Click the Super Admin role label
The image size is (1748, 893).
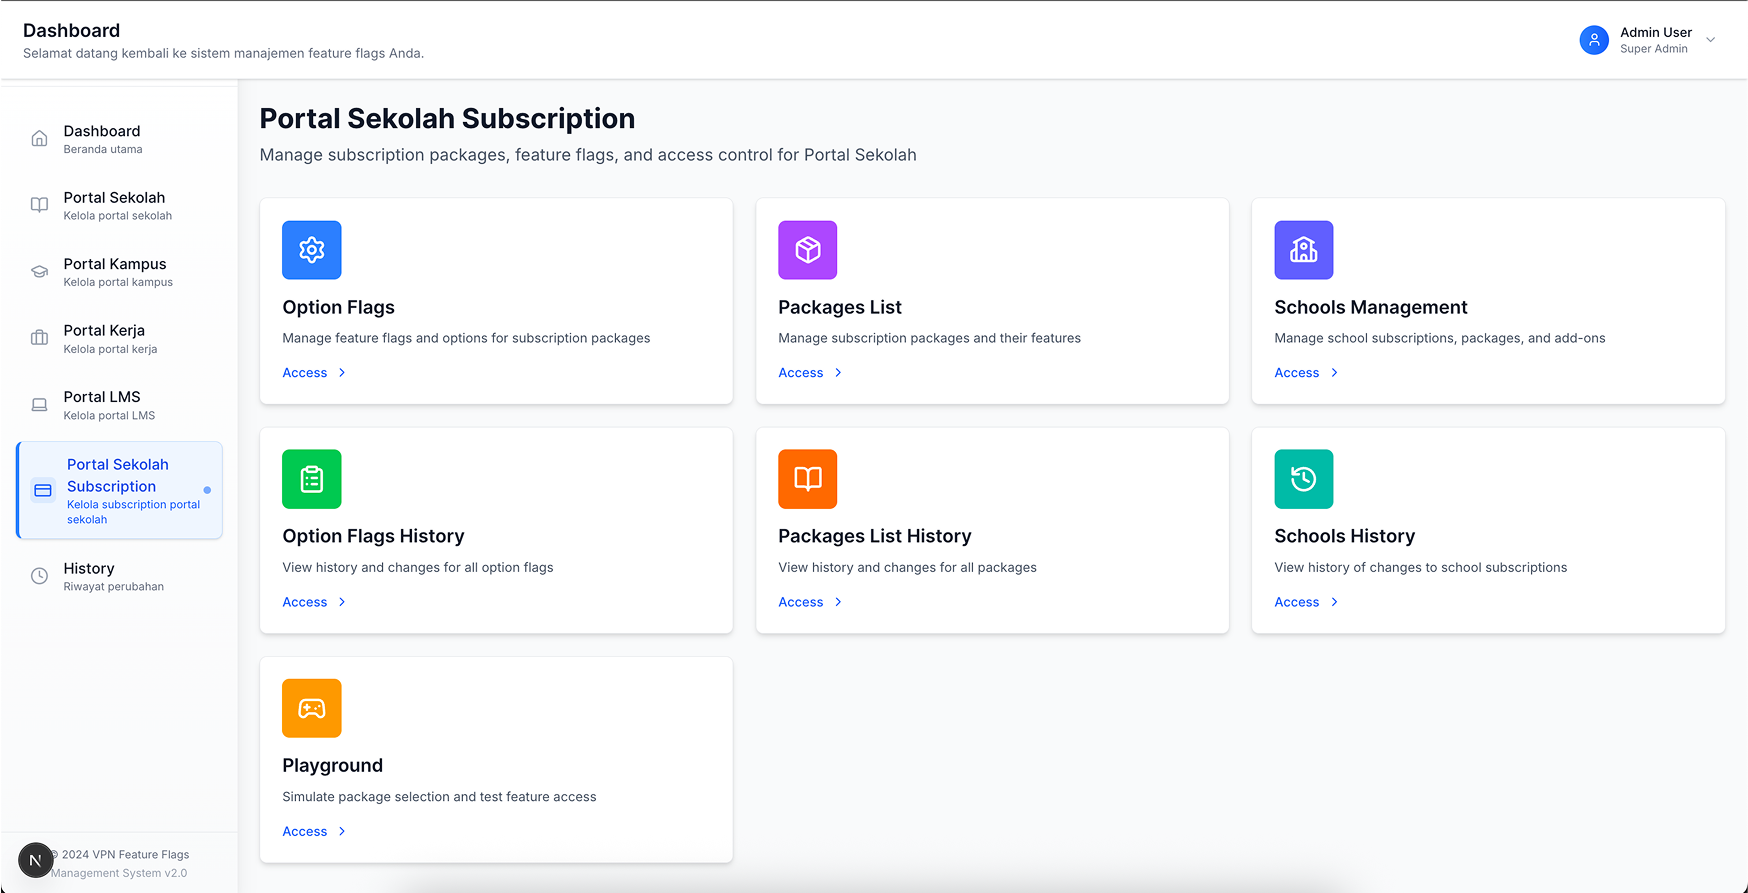pos(1654,49)
